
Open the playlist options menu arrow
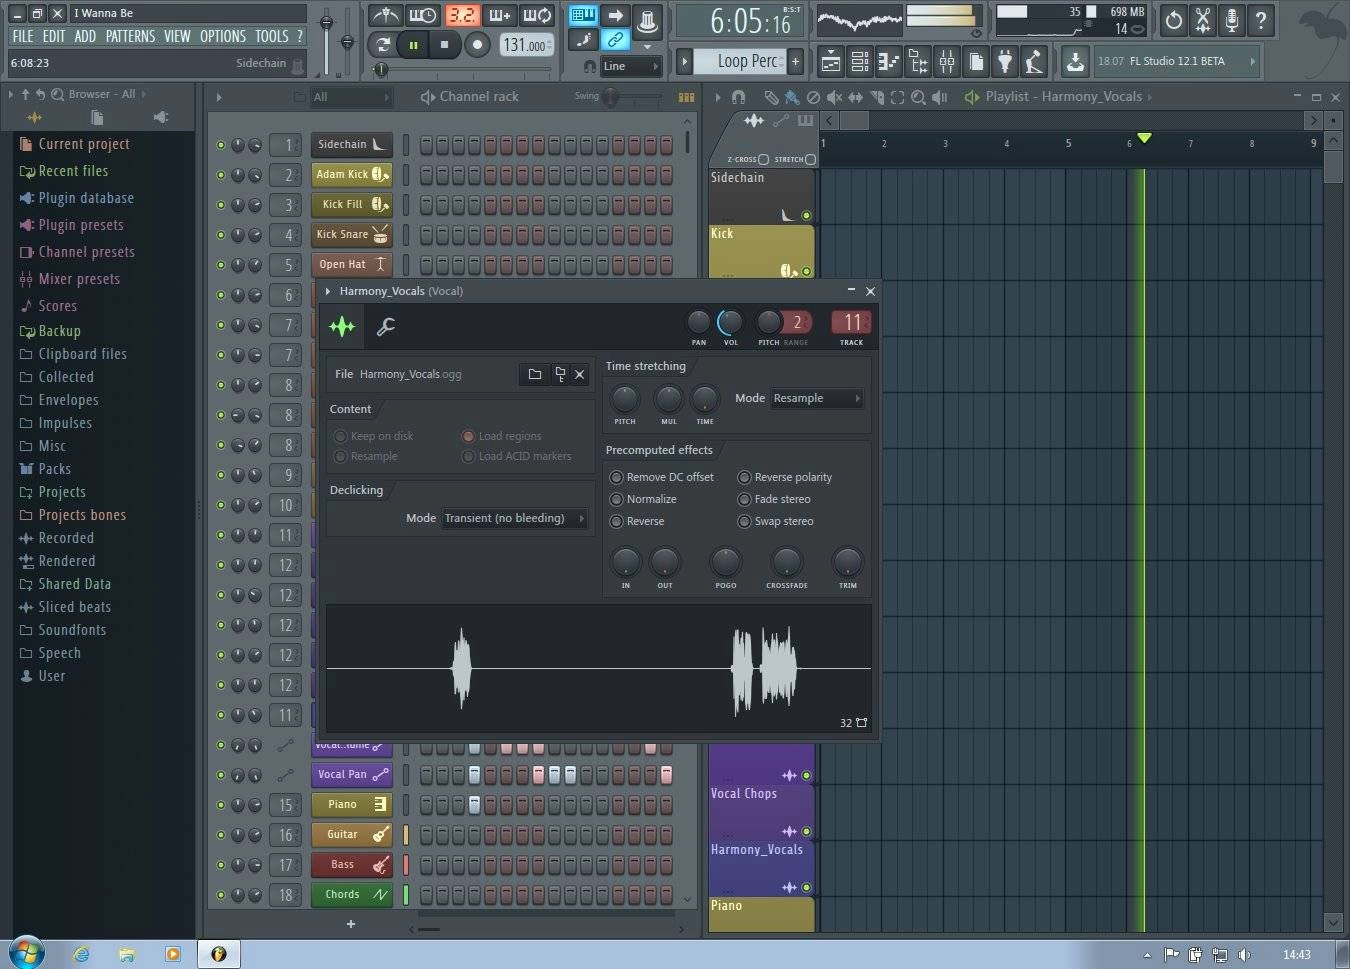(x=718, y=97)
